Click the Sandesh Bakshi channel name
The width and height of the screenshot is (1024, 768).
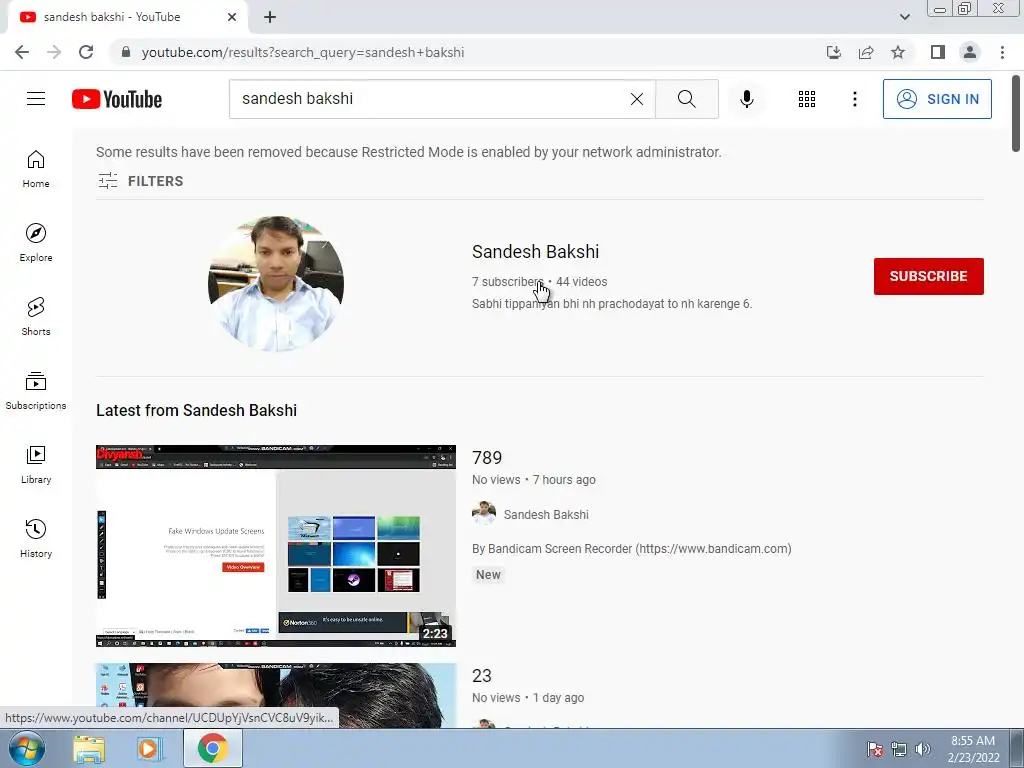pyautogui.click(x=536, y=251)
